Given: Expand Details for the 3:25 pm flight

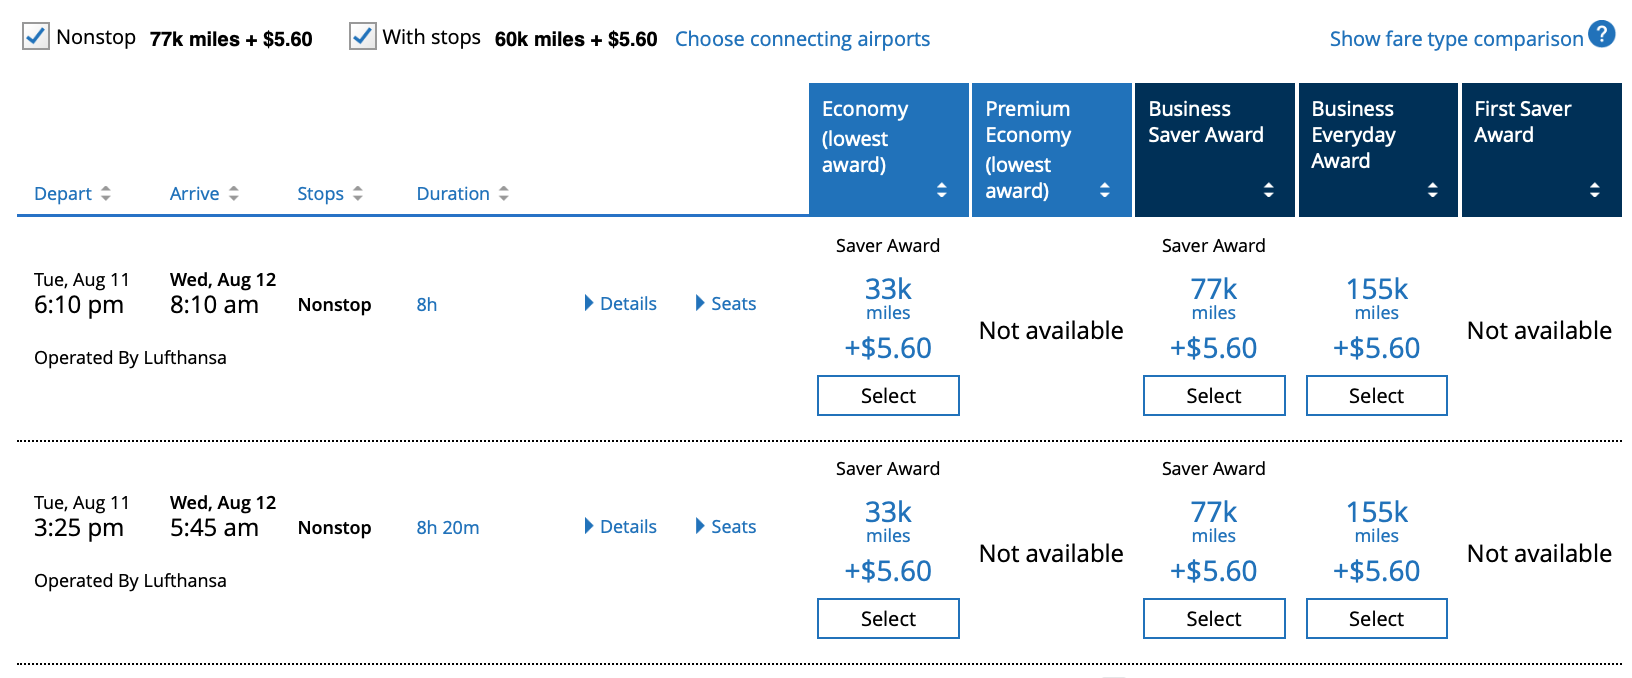Looking at the screenshot, I should (x=620, y=526).
